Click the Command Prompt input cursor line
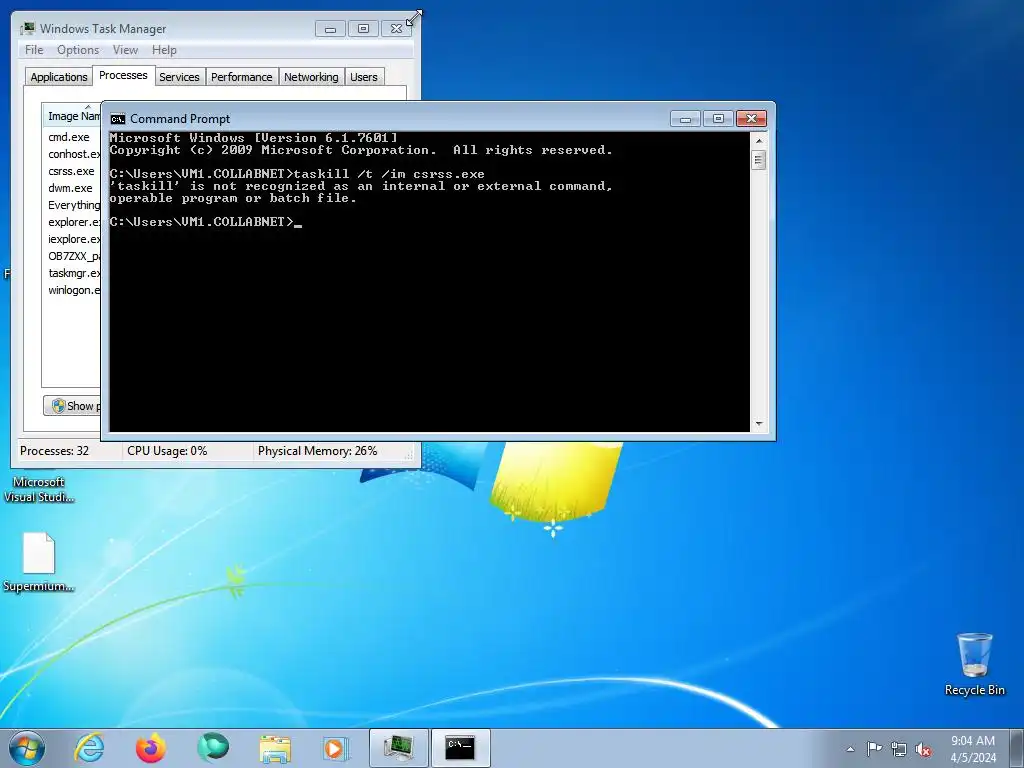The image size is (1024, 768). pyautogui.click(x=206, y=222)
